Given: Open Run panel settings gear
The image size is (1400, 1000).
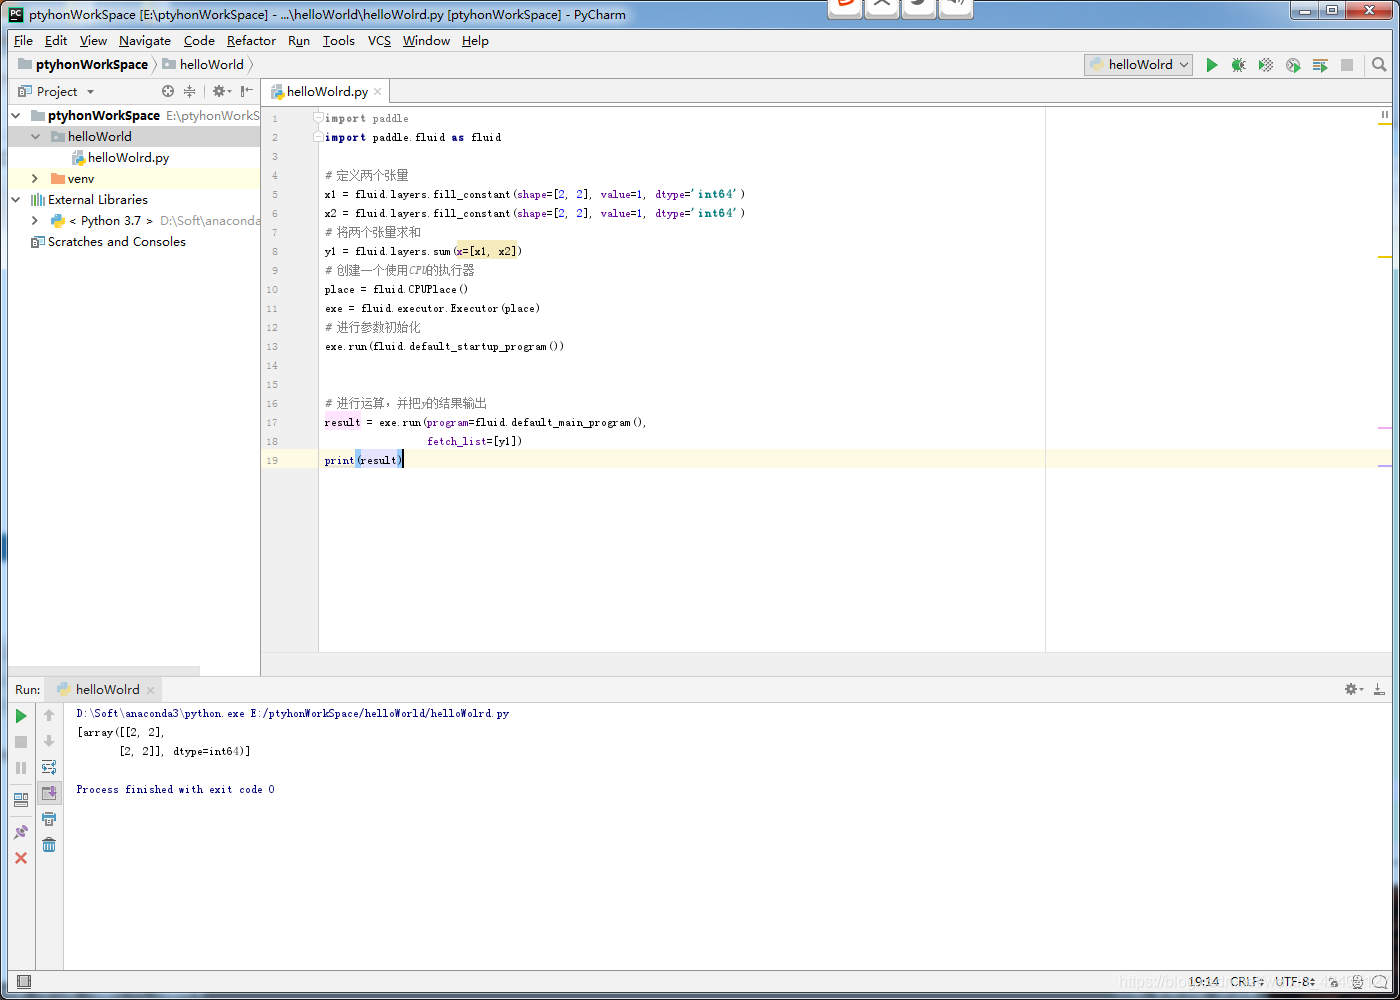Looking at the screenshot, I should (1354, 689).
